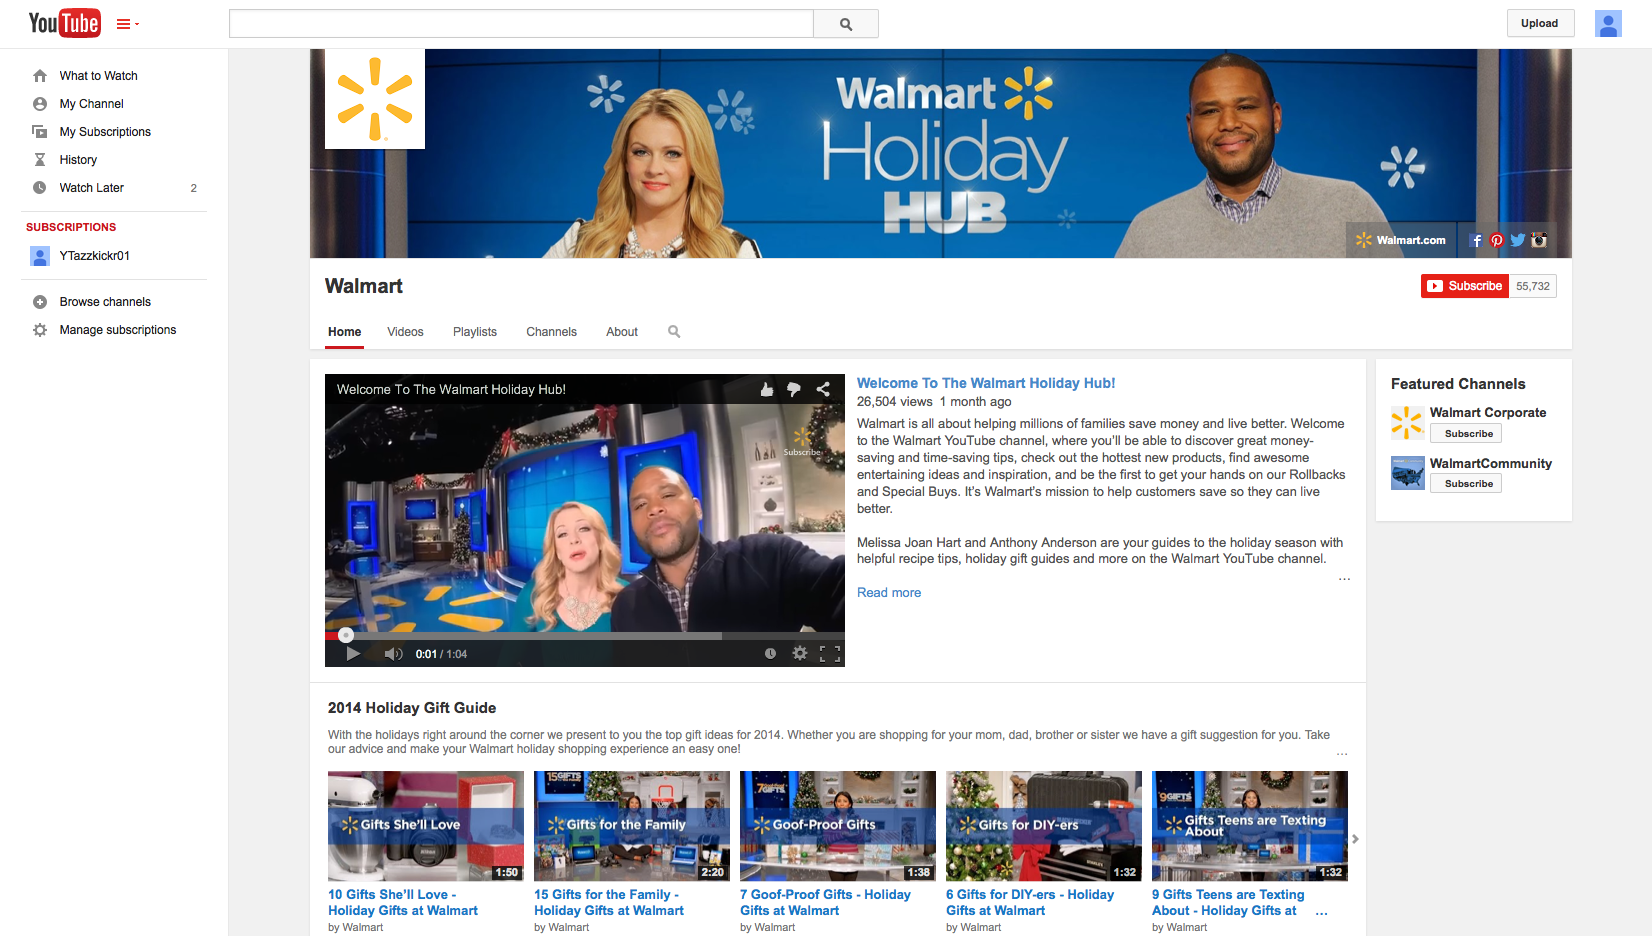This screenshot has height=936, width=1652.
Task: Open the Gifts She'll Love thumbnail
Action: click(x=426, y=826)
